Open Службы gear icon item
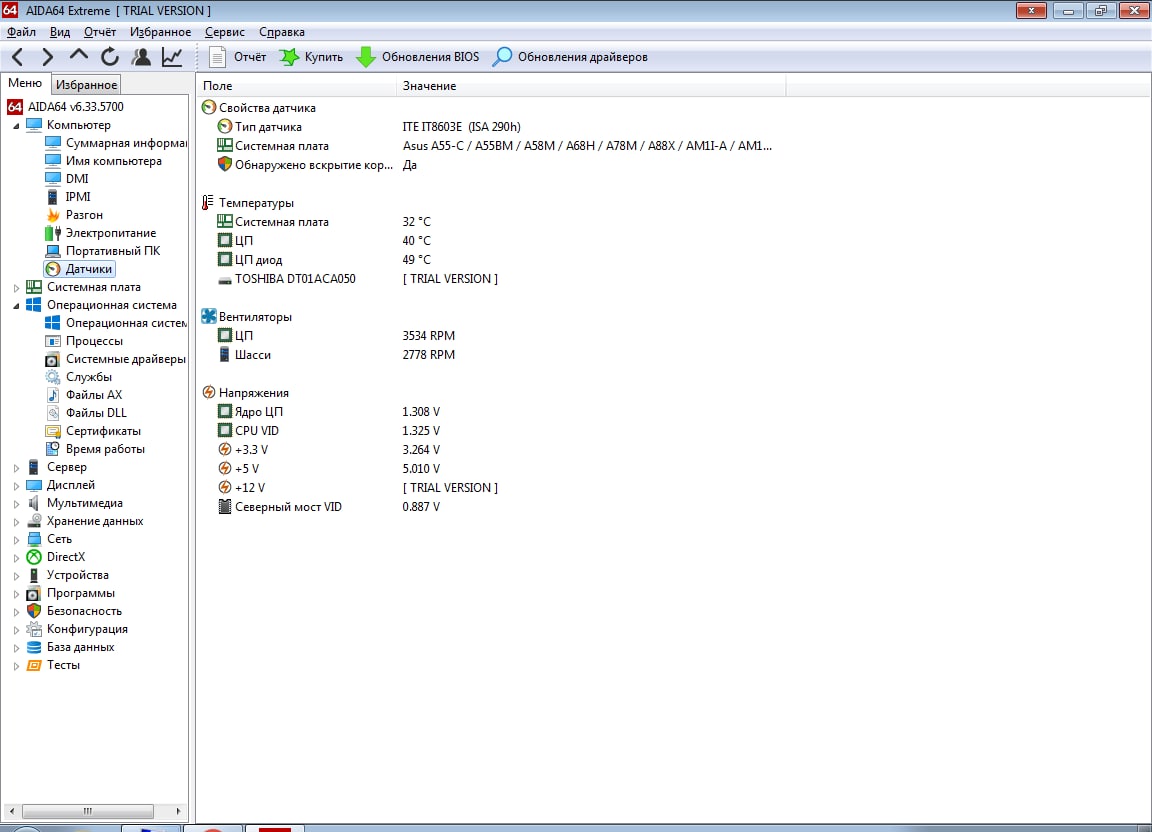 [79, 377]
